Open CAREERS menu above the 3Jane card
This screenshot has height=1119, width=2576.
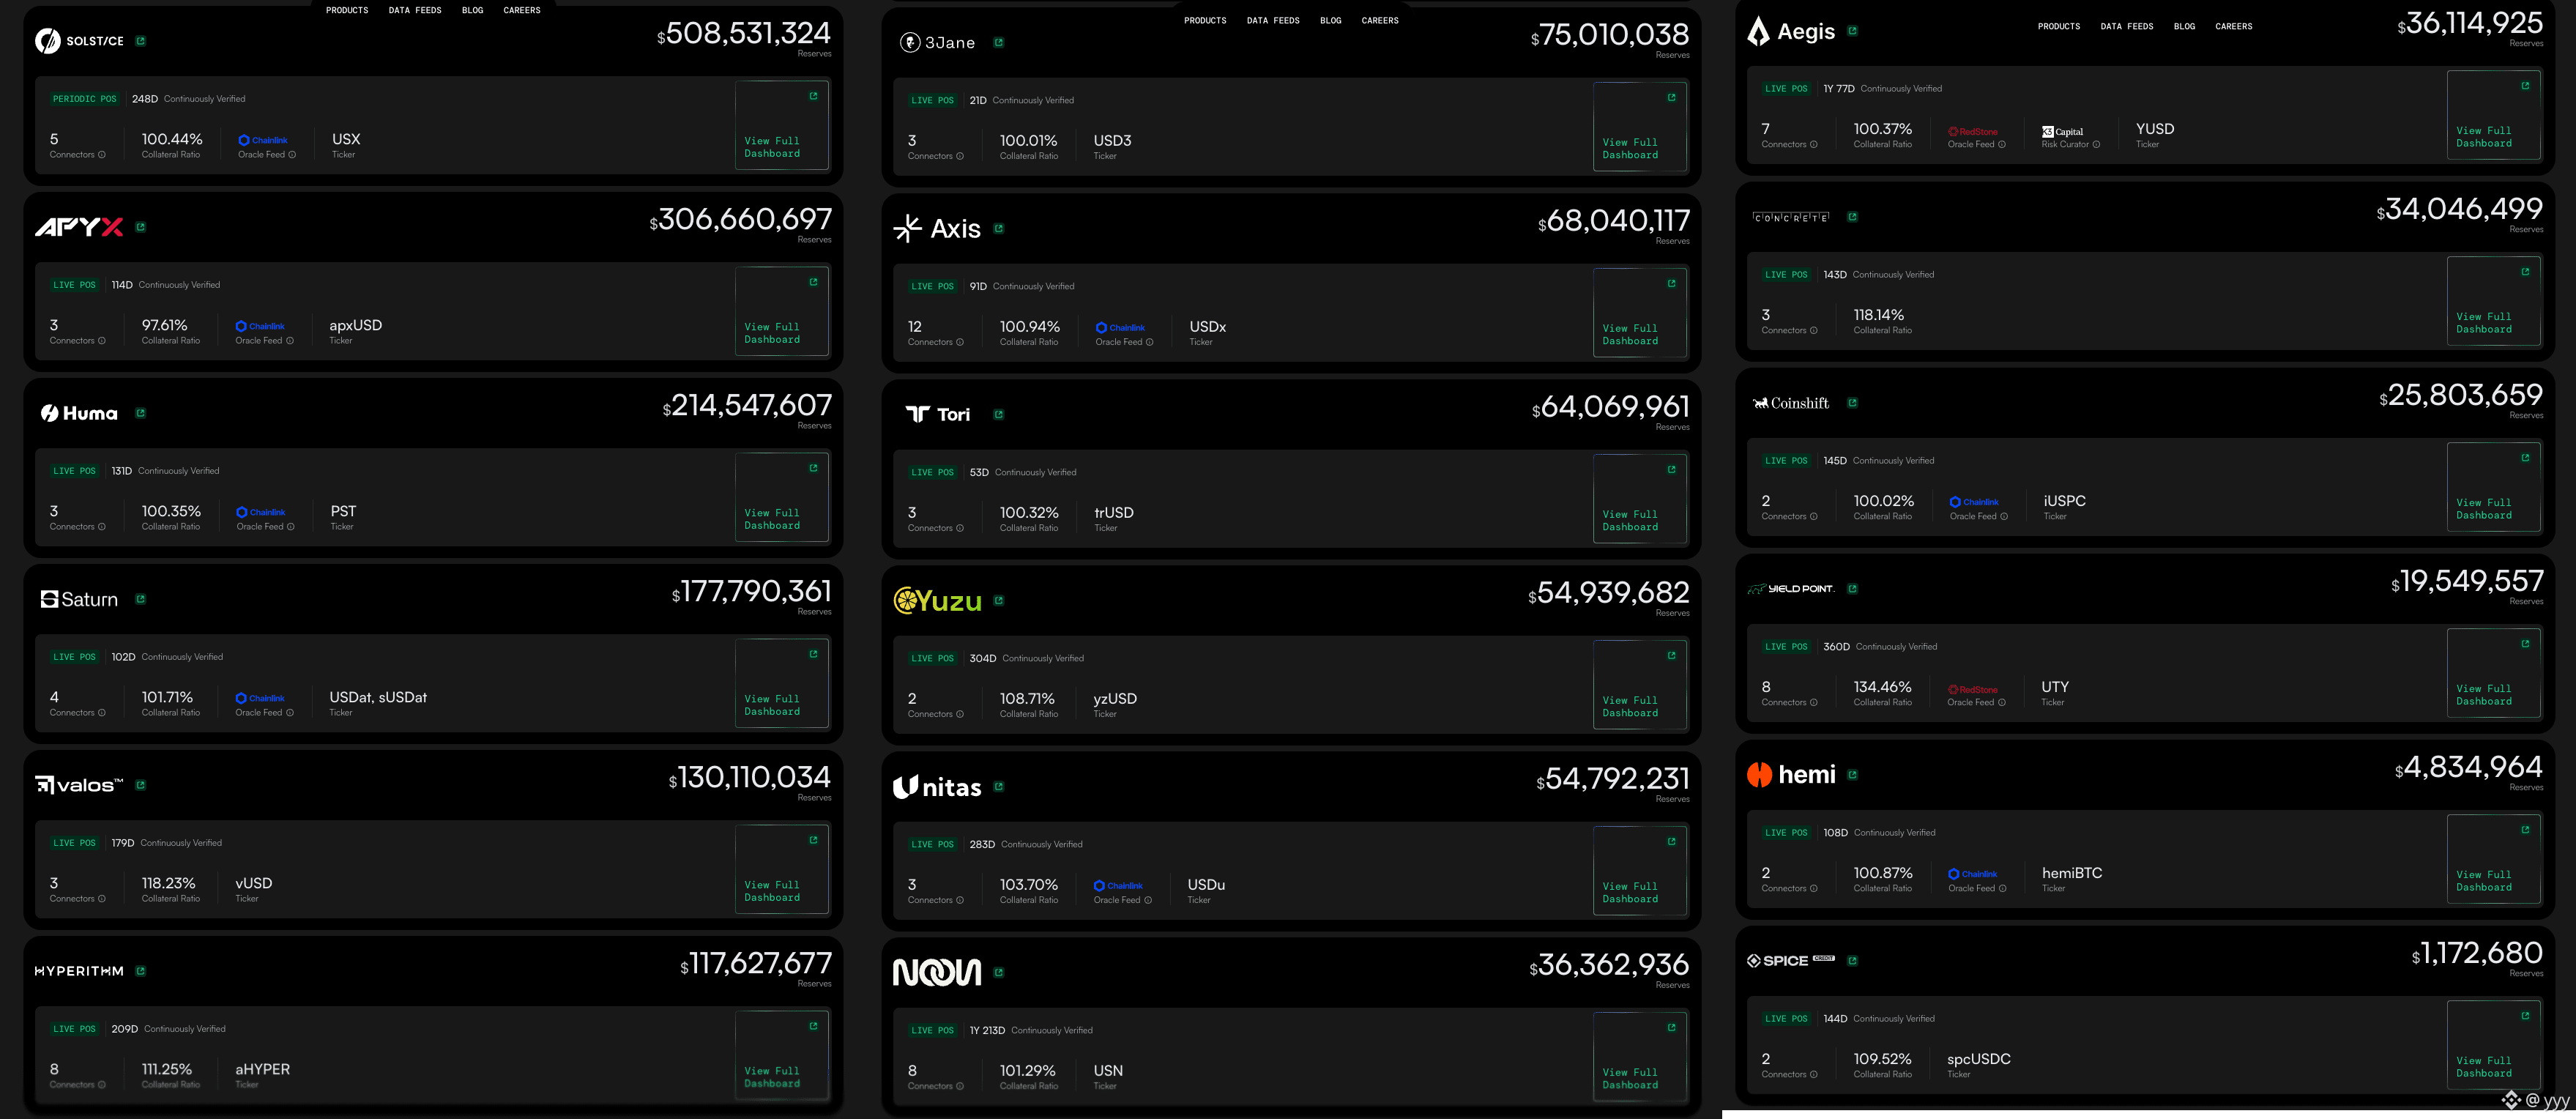click(x=1380, y=20)
